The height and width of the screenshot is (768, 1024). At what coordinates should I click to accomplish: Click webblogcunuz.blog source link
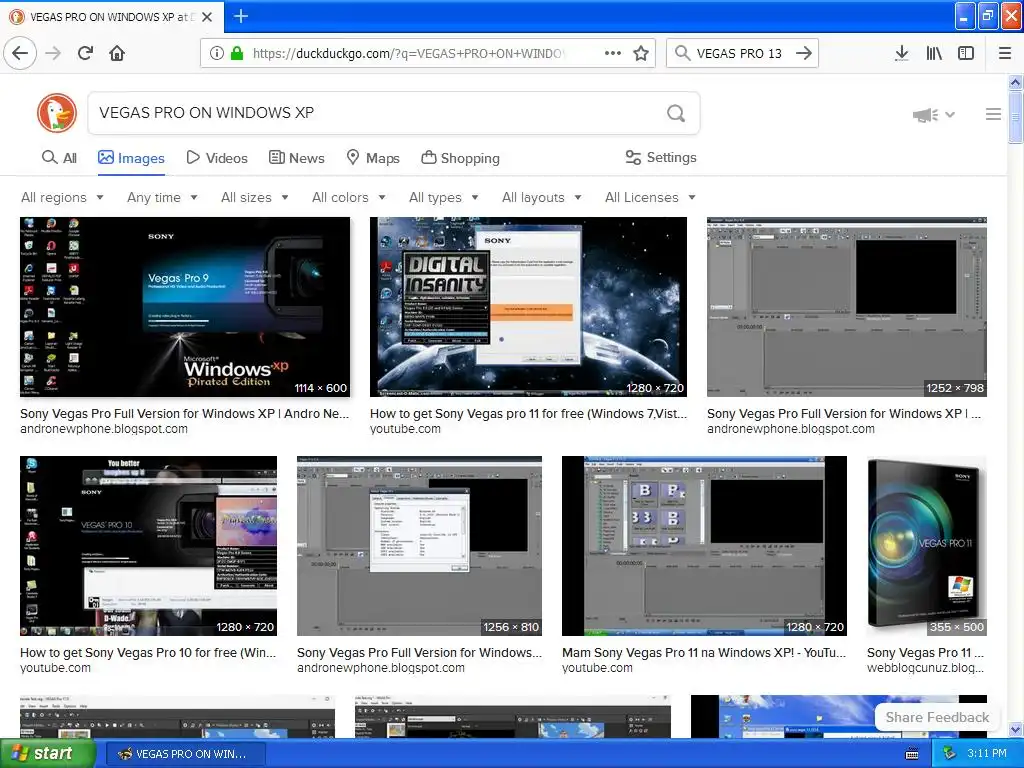[925, 668]
